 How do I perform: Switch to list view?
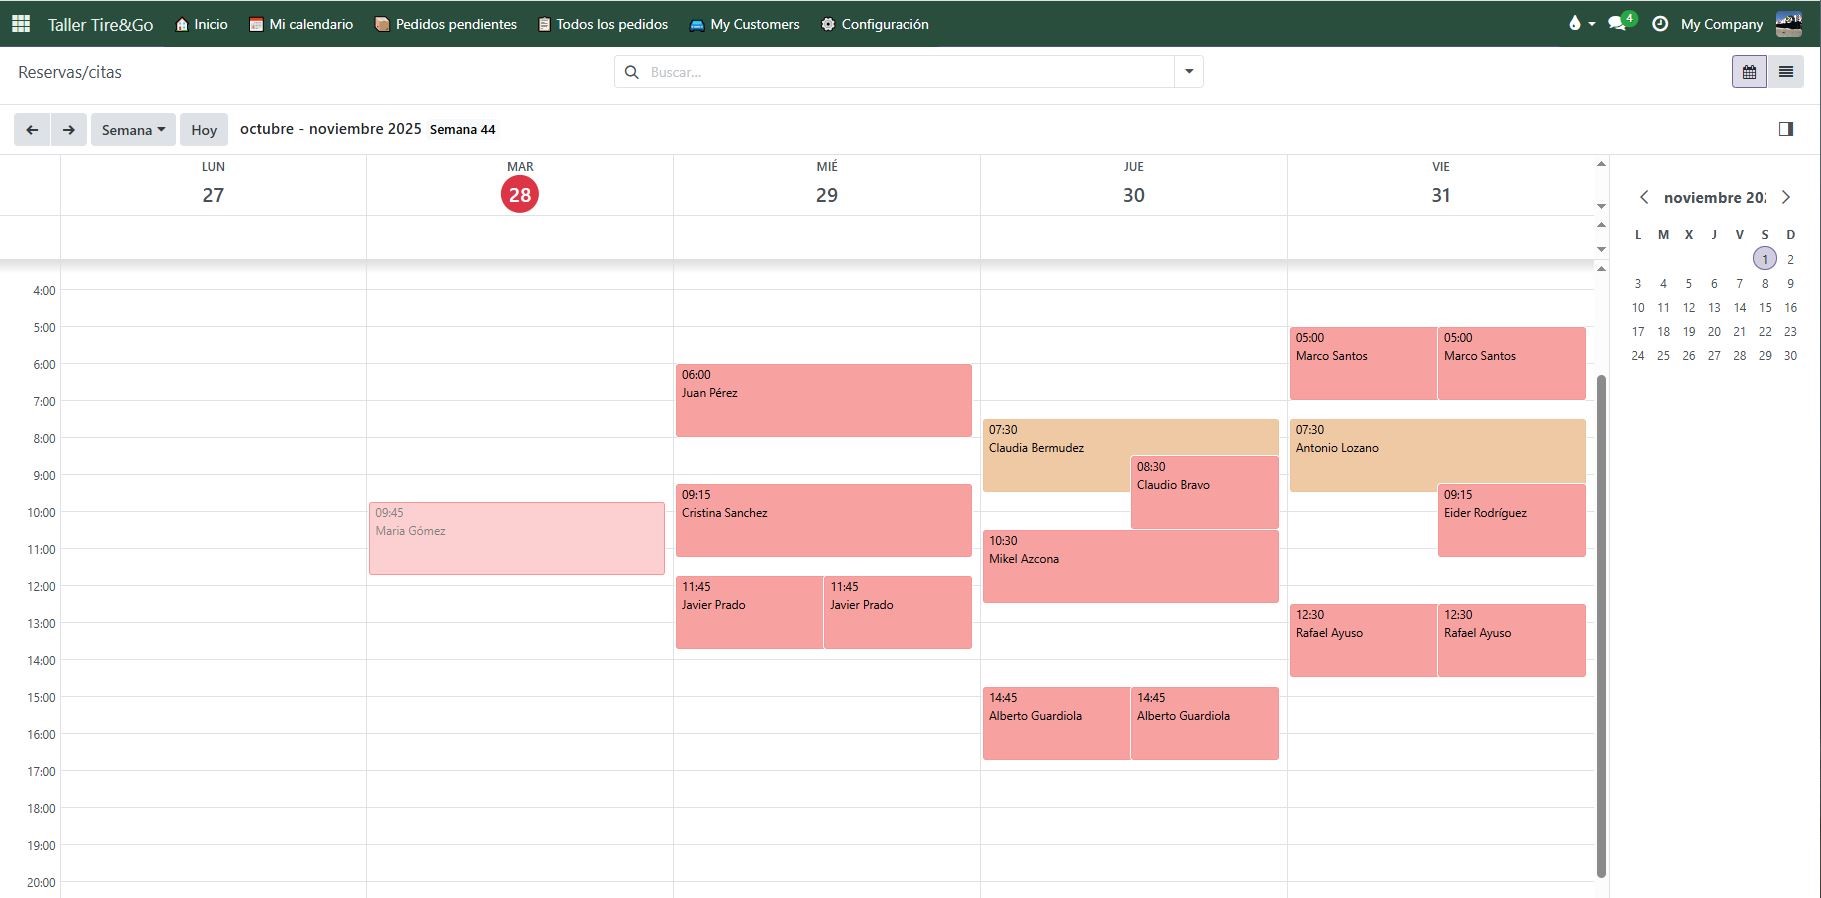click(1785, 72)
